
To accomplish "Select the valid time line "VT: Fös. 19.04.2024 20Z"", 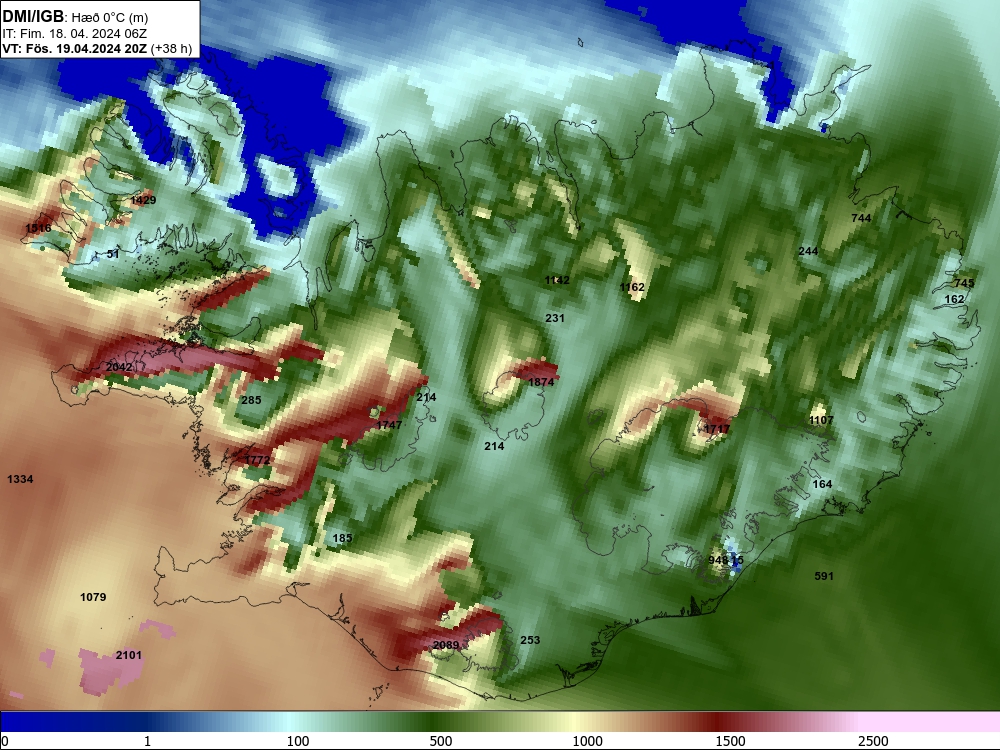I will (75, 48).
